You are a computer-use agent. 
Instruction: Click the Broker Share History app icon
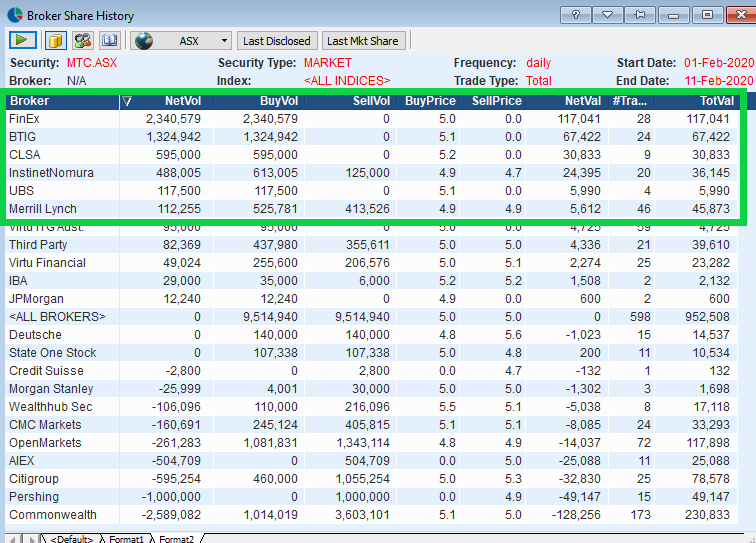click(15, 15)
